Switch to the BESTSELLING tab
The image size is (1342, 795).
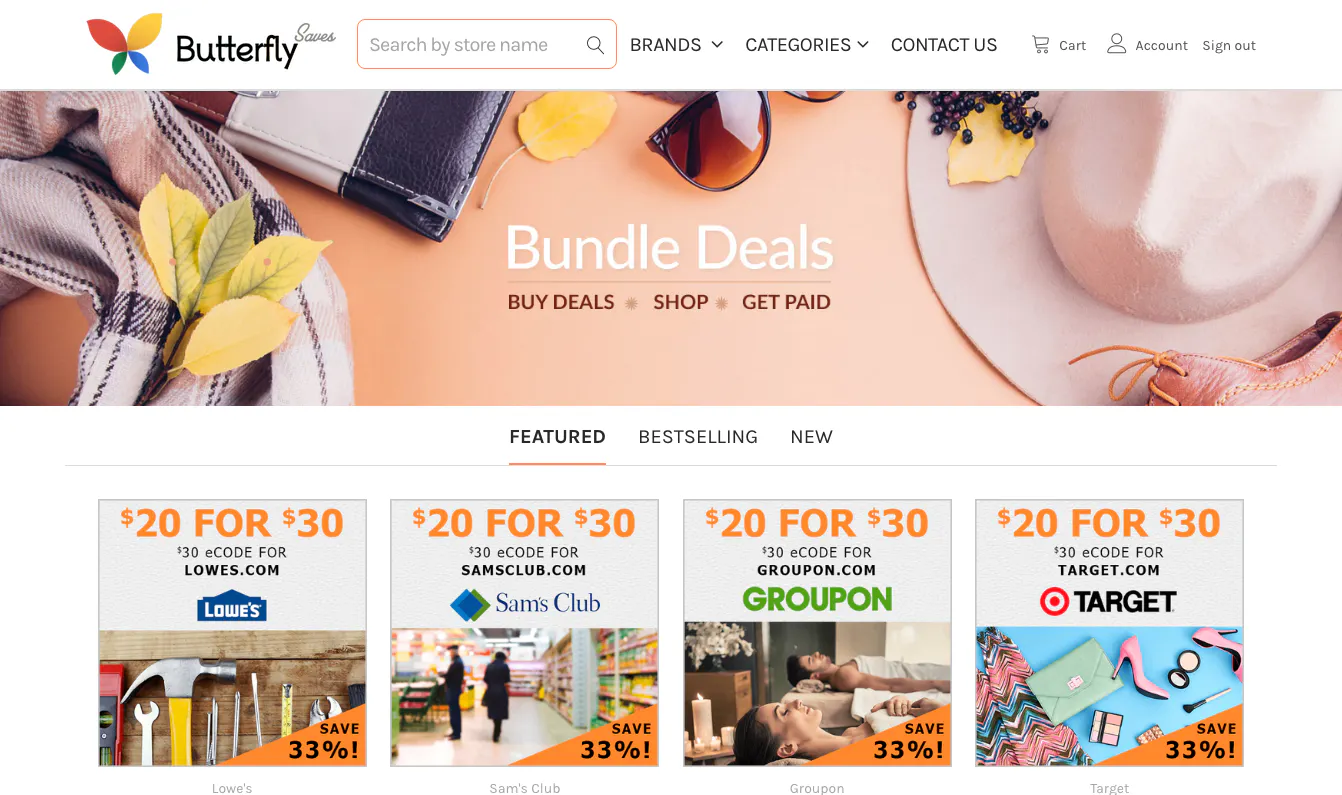coord(698,437)
